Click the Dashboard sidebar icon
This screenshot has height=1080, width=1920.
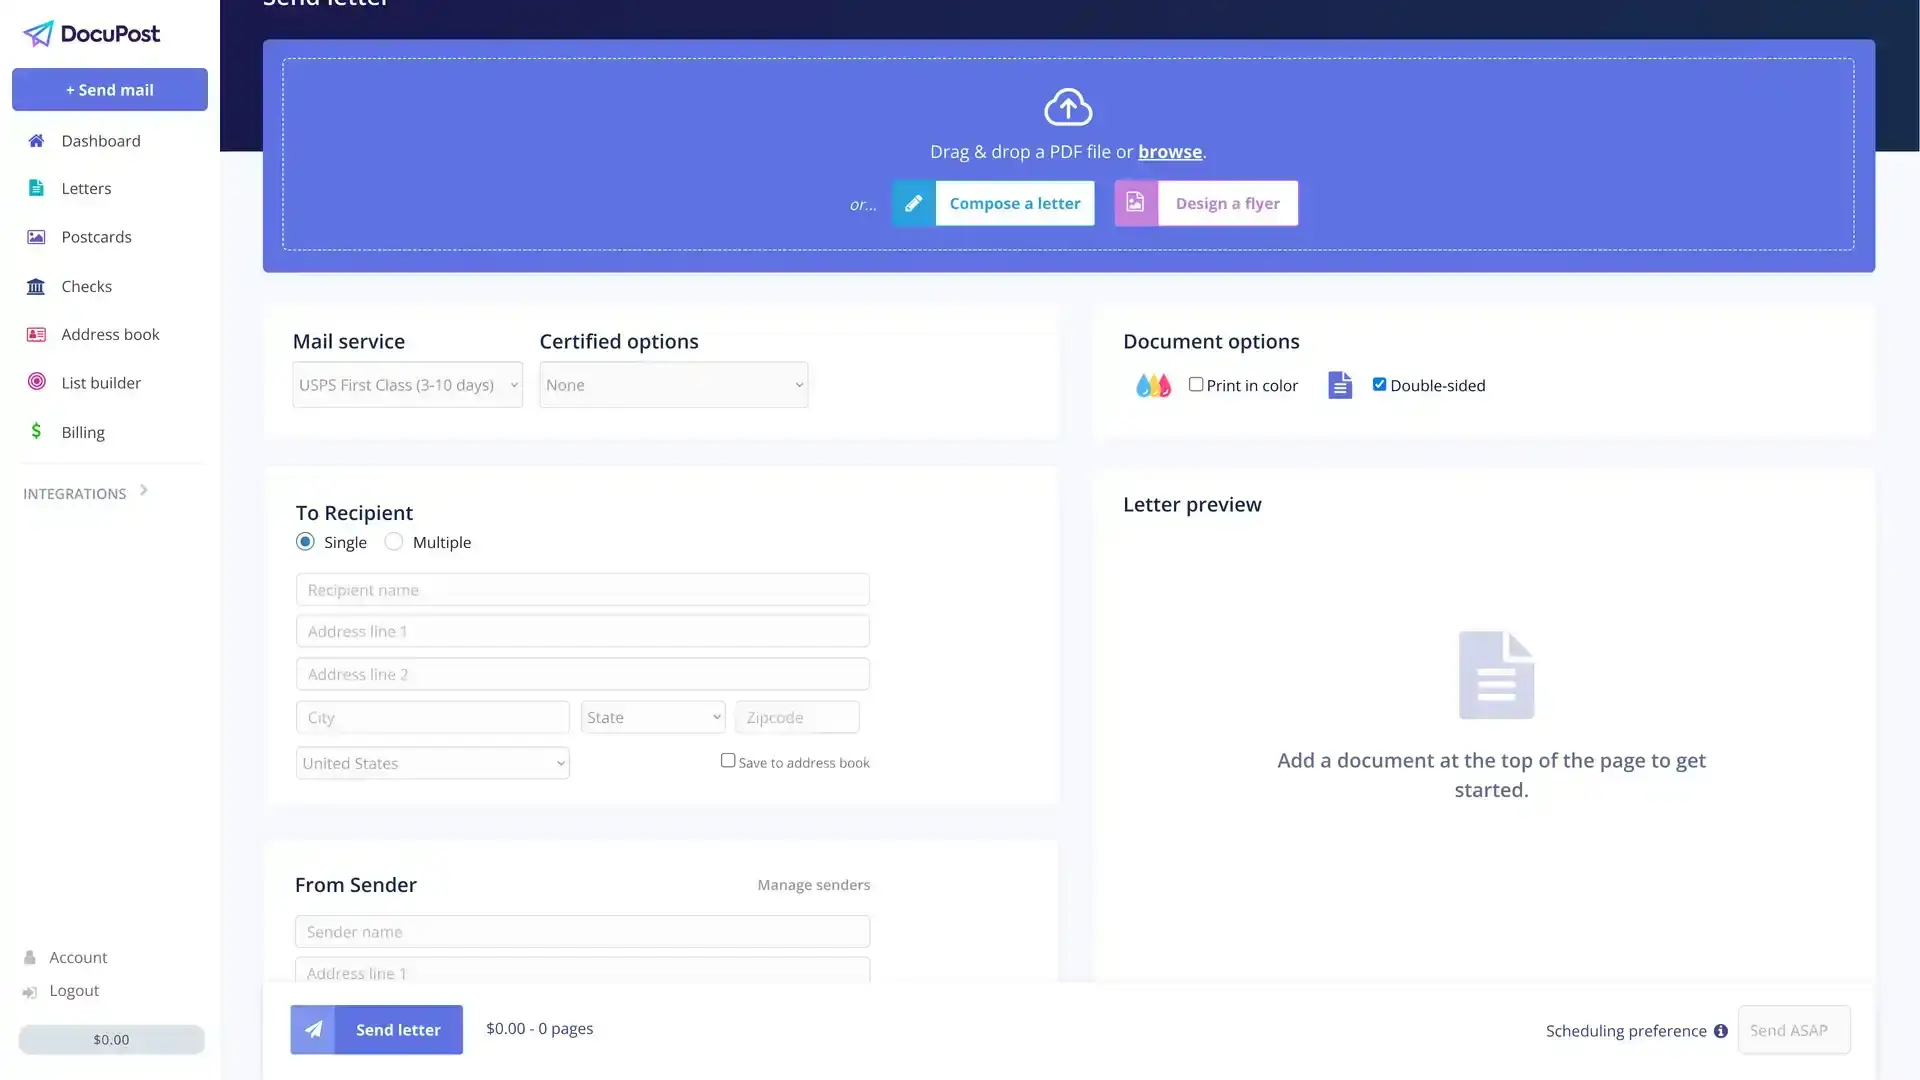point(36,140)
